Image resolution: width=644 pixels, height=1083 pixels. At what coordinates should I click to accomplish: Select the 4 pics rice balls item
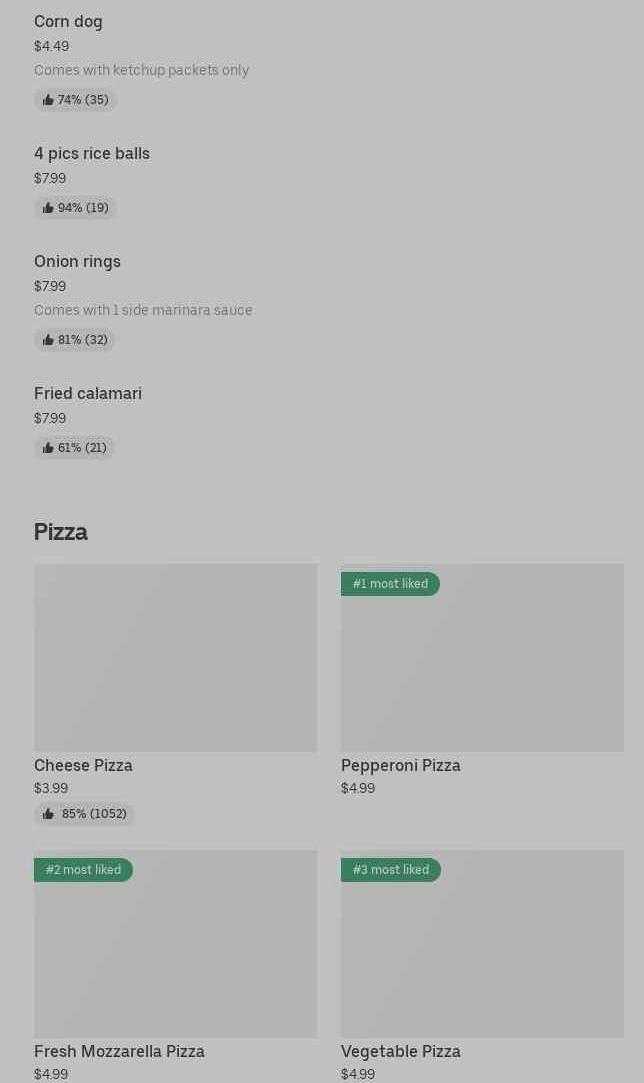click(x=92, y=153)
